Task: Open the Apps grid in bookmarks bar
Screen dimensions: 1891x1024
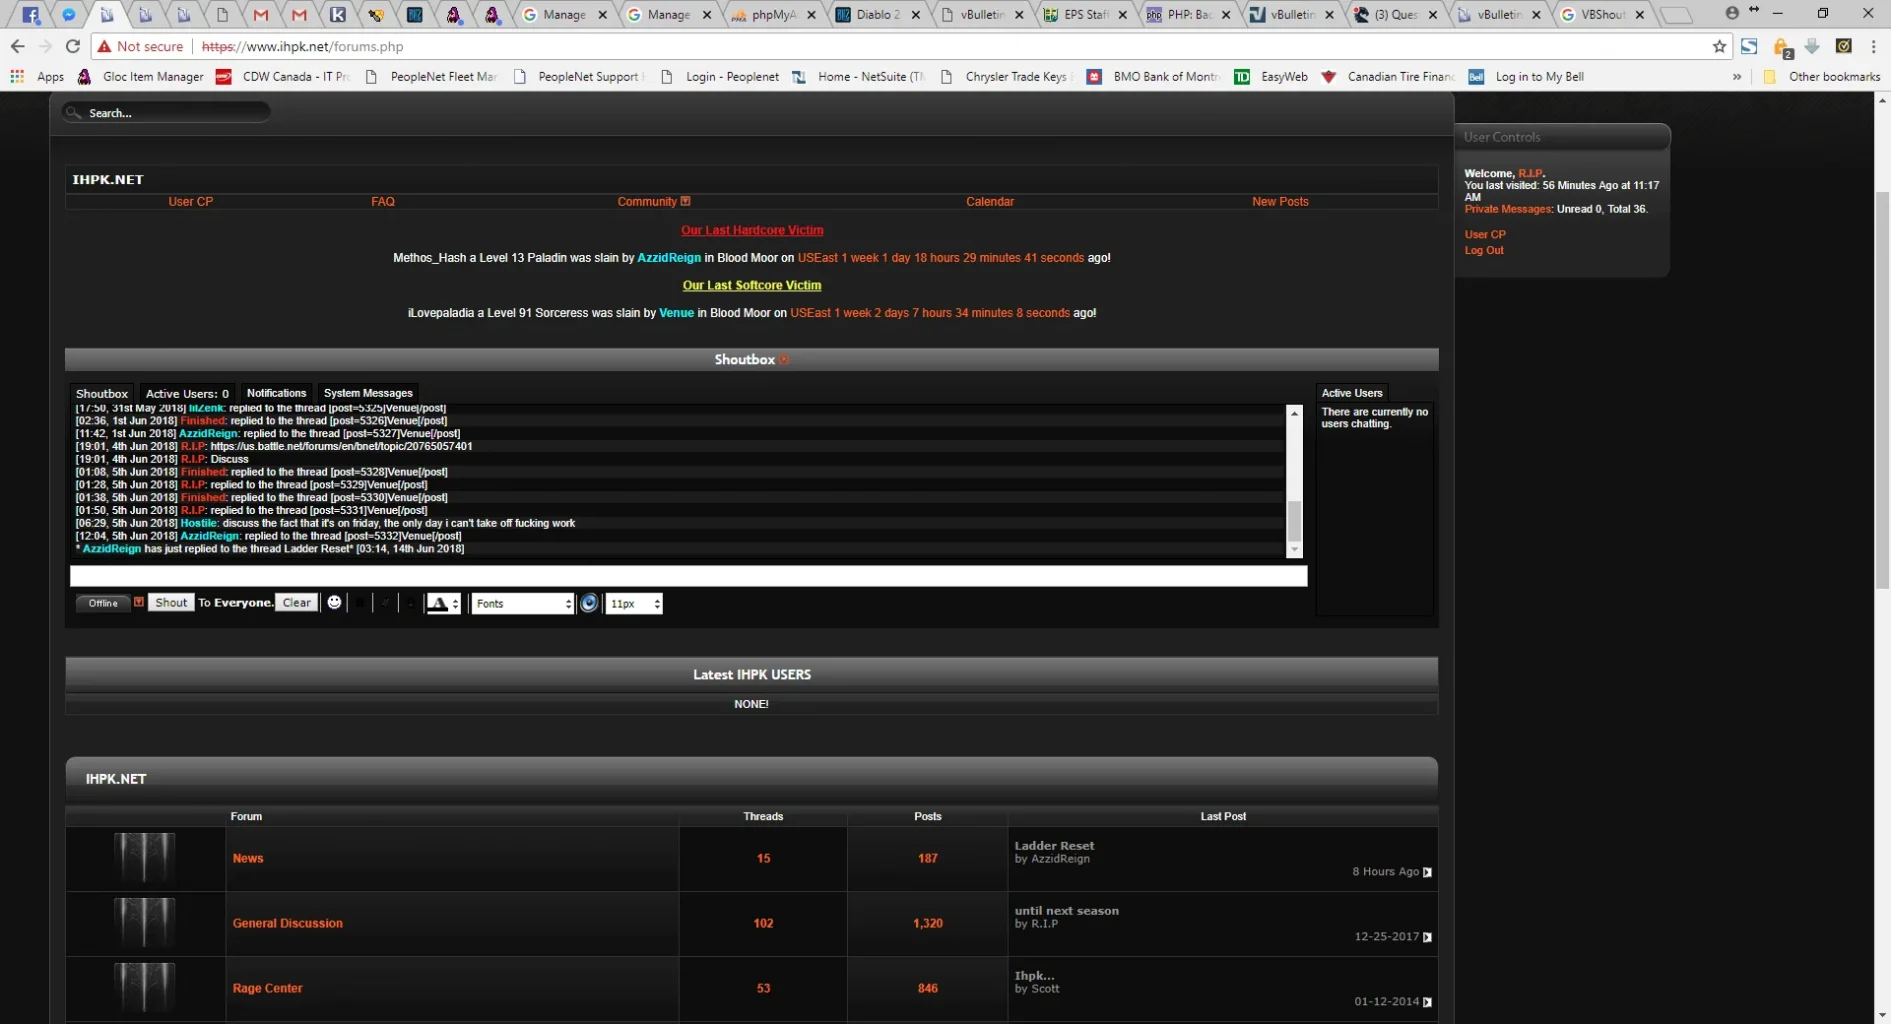Action: [x=38, y=76]
